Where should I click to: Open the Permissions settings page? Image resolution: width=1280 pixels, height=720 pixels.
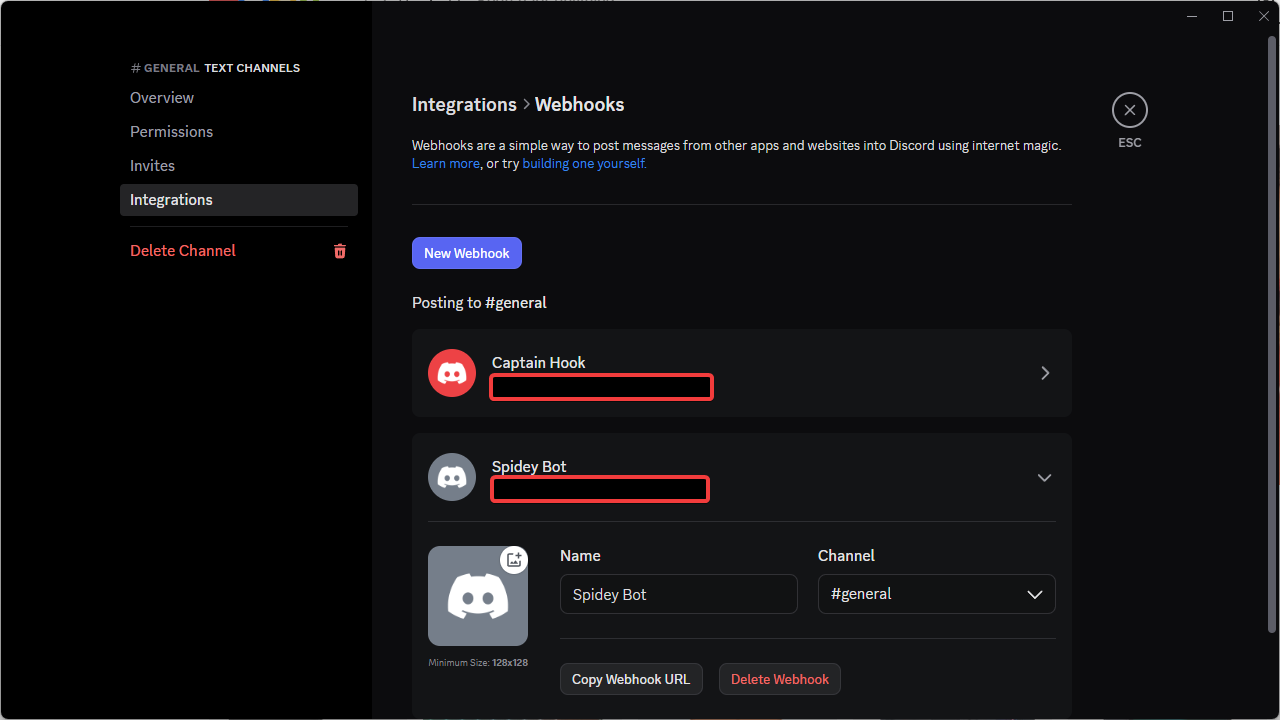(171, 132)
